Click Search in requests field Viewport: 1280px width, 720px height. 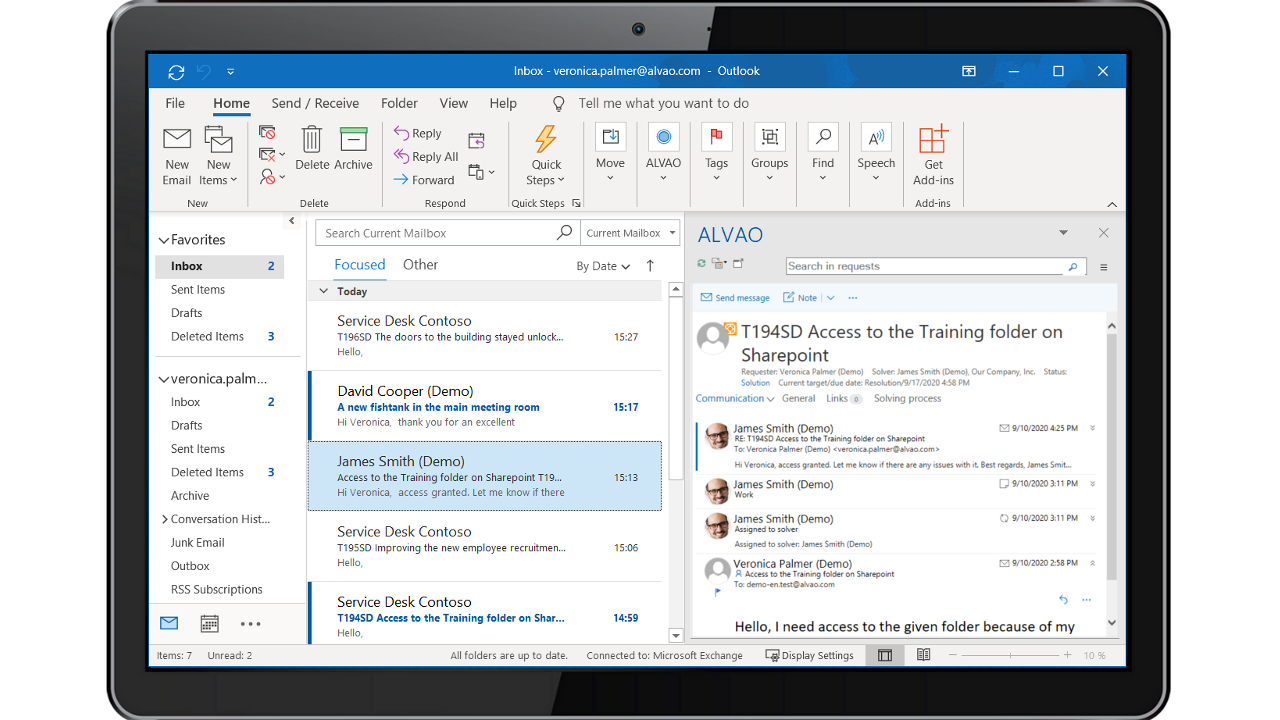[925, 266]
